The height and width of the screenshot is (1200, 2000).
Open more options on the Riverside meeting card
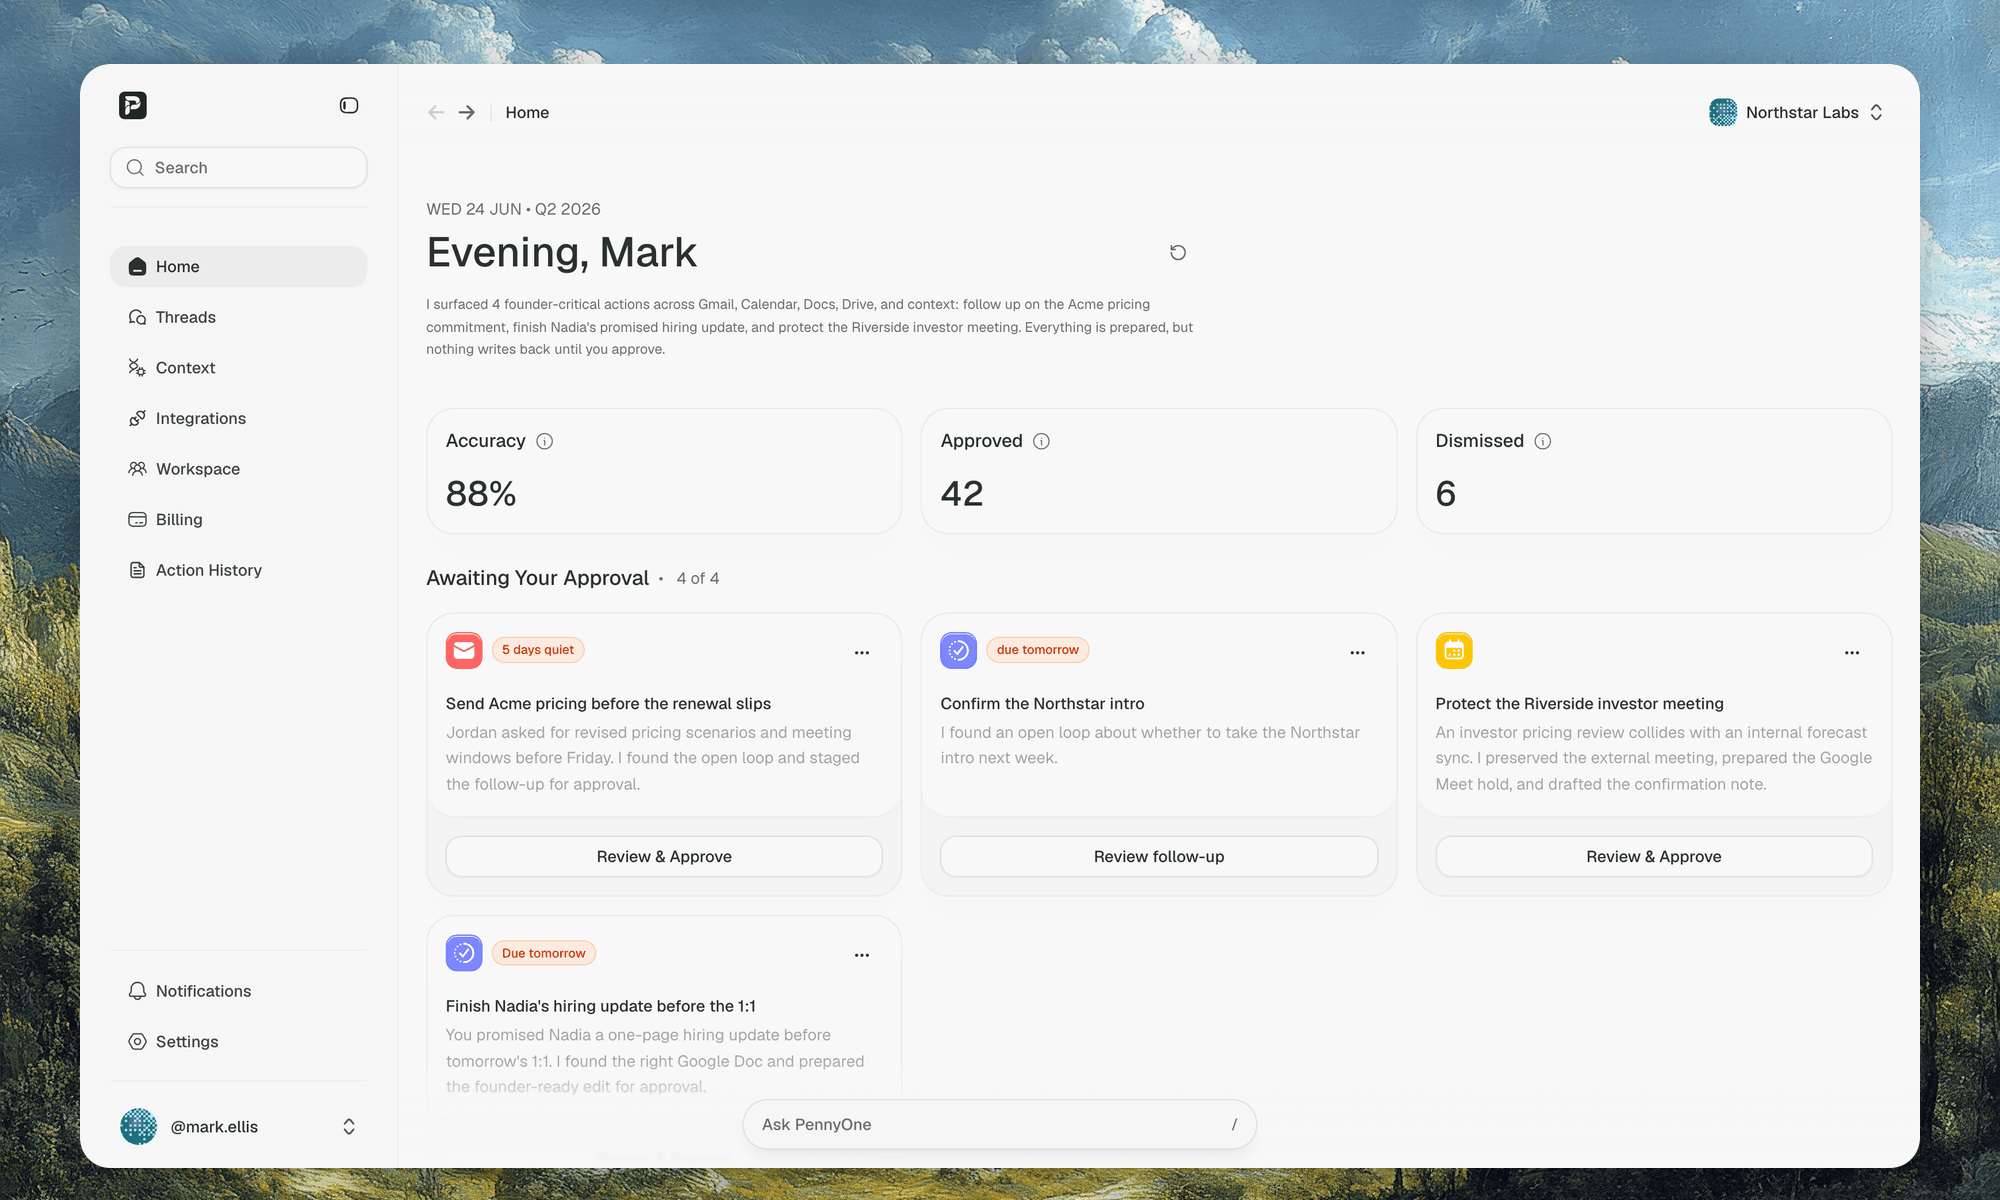point(1852,653)
